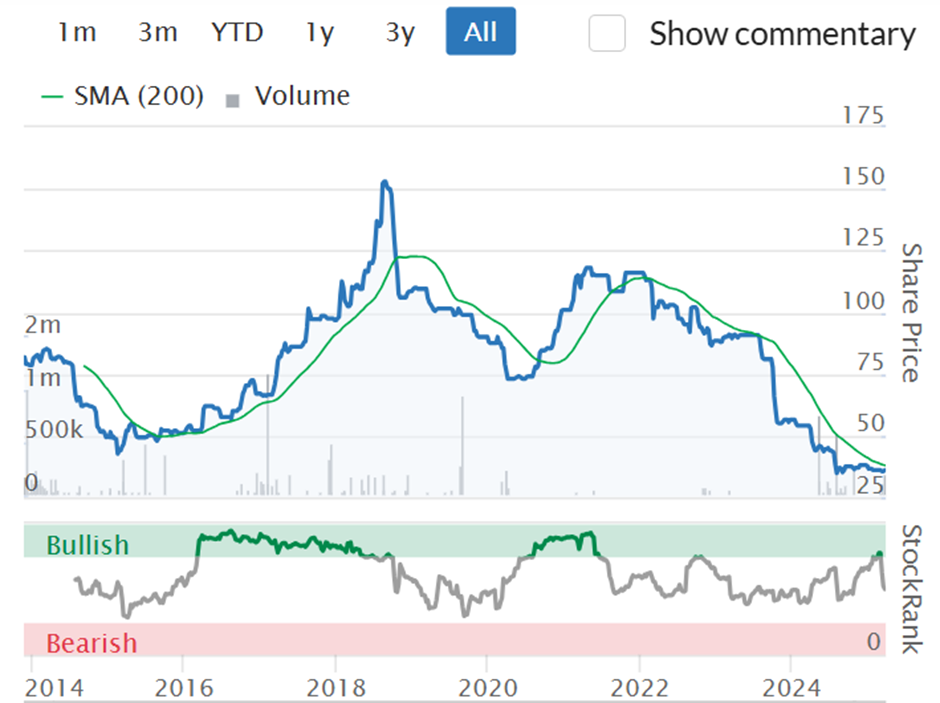Viewport: 940px width, 703px height.
Task: Click the All range button
Action: [481, 31]
